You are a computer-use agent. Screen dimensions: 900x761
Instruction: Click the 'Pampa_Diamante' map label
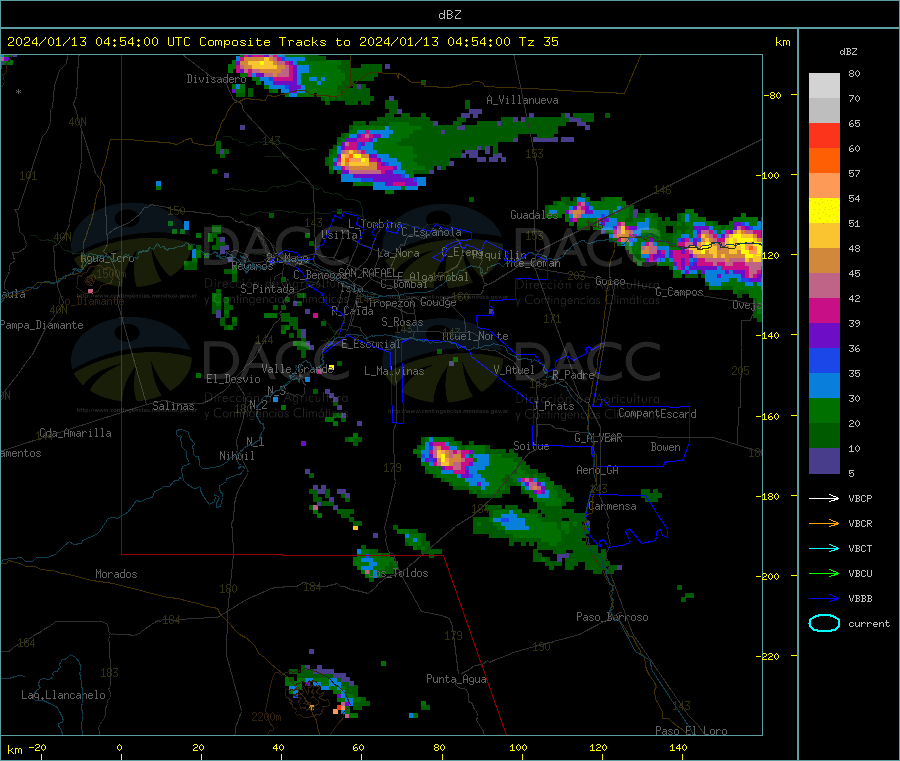pyautogui.click(x=41, y=325)
